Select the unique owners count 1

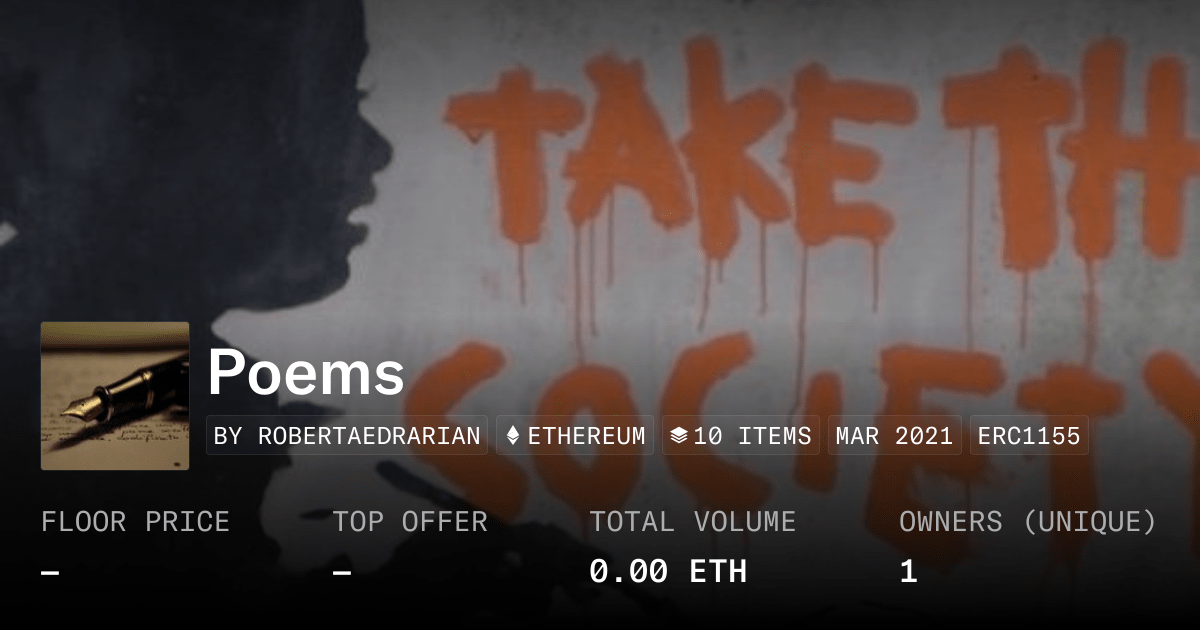coord(908,572)
